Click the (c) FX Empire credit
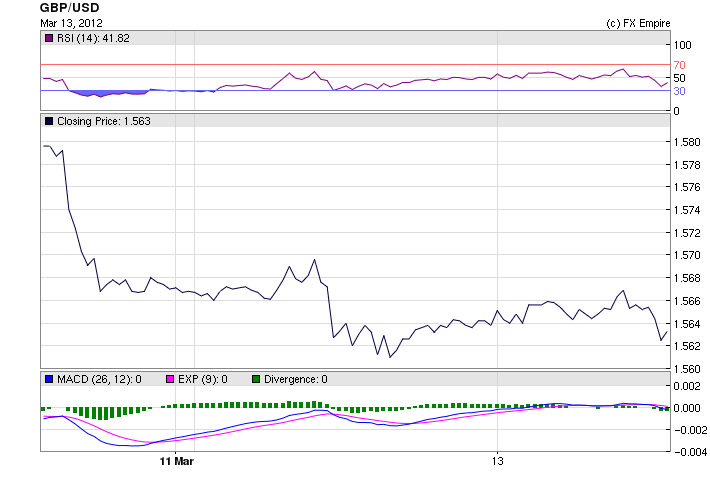Screen dimensions: 710x487 pyautogui.click(x=638, y=23)
